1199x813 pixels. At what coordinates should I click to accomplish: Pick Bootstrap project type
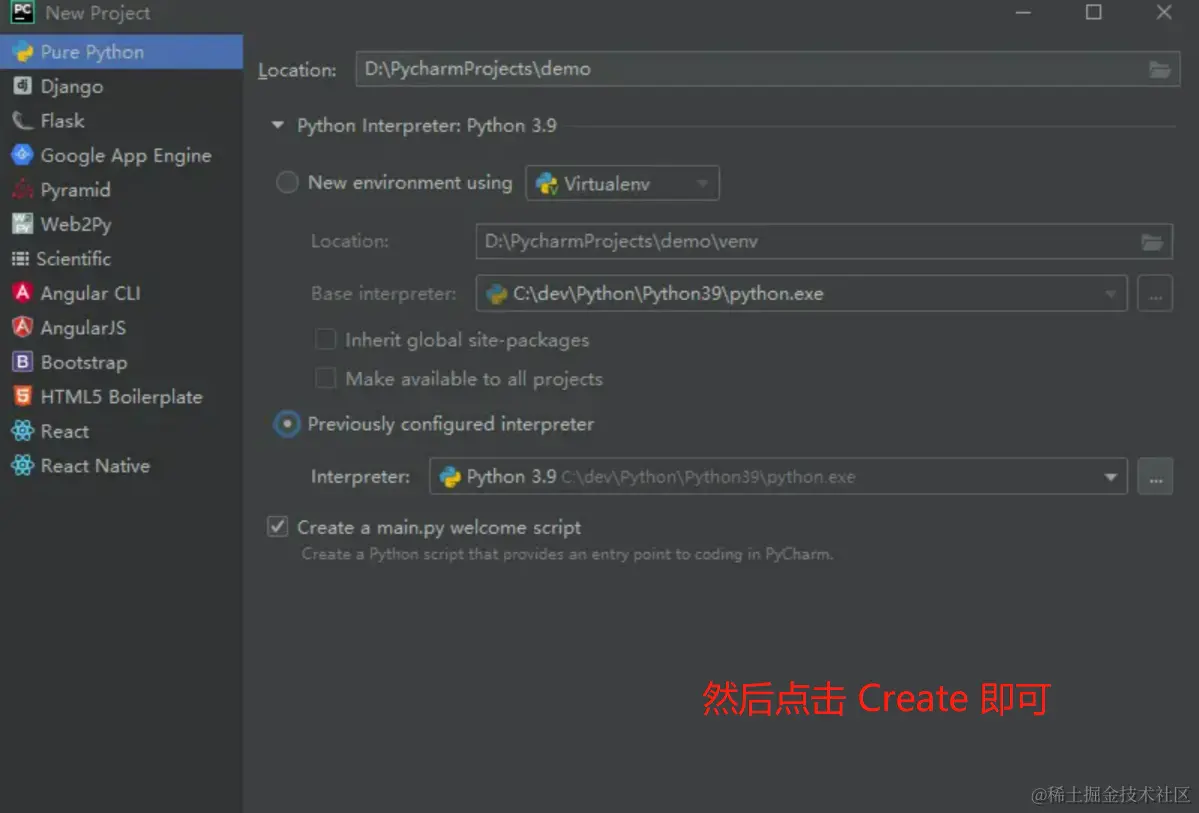tap(121, 362)
